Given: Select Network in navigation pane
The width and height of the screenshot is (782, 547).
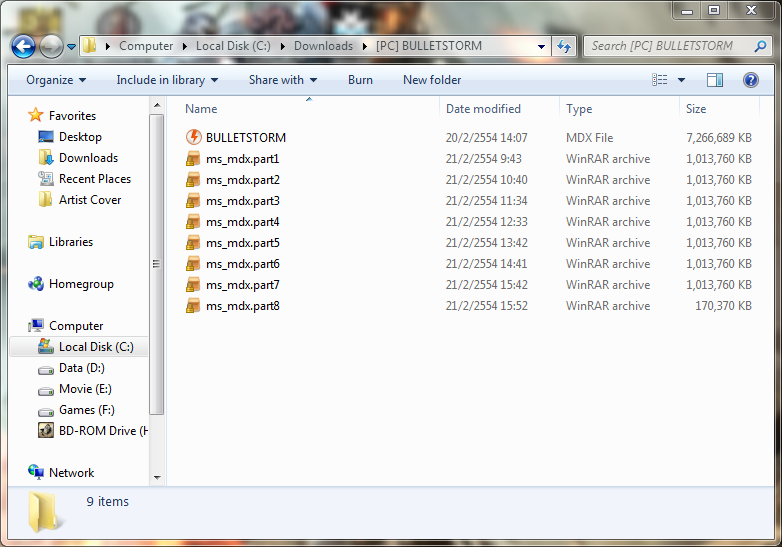Looking at the screenshot, I should point(71,472).
